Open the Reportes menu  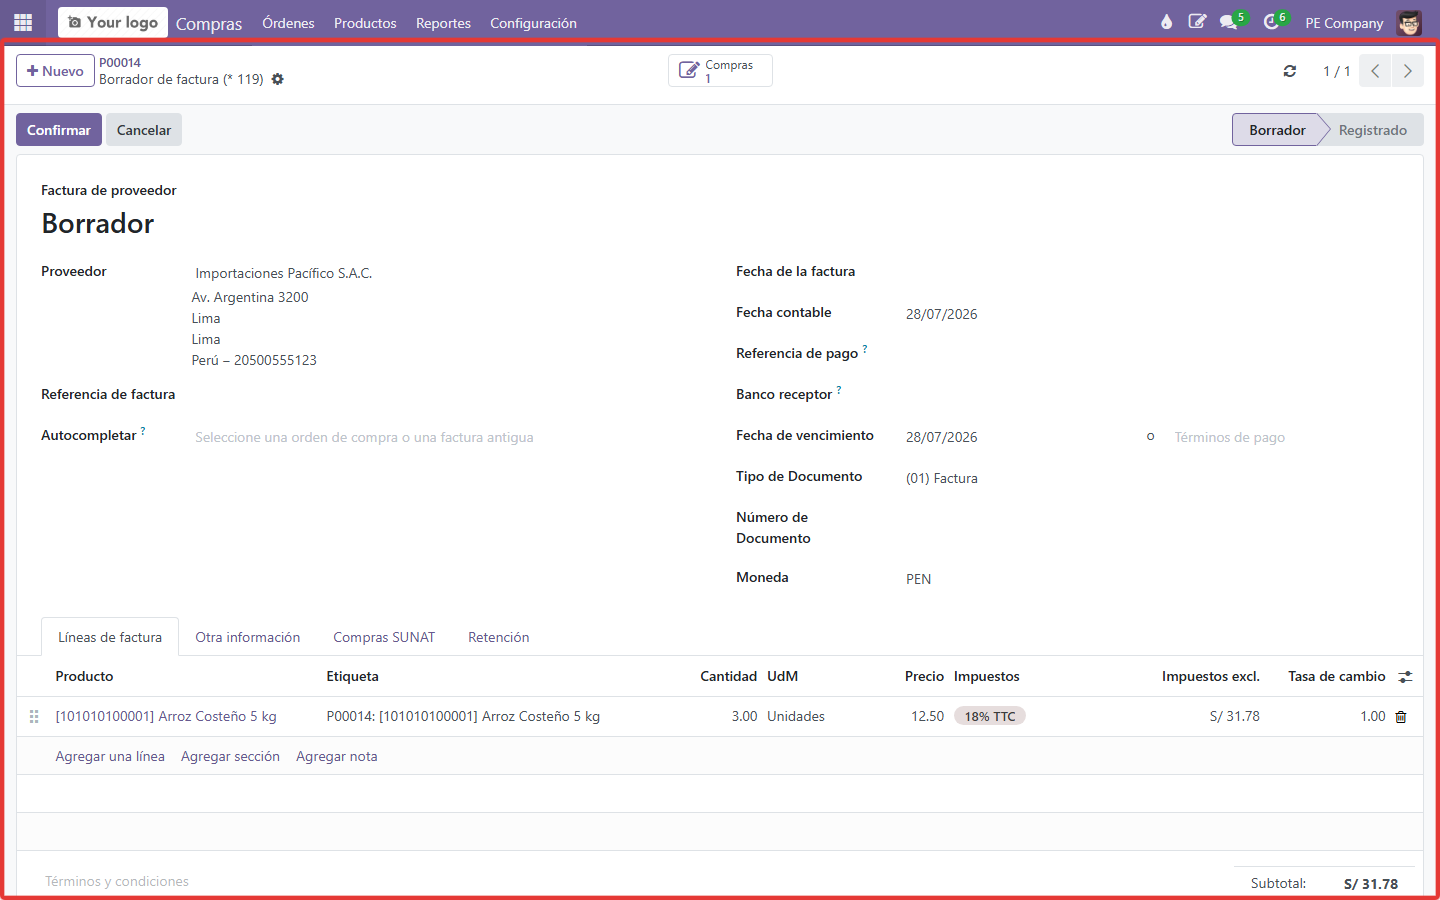(x=443, y=23)
